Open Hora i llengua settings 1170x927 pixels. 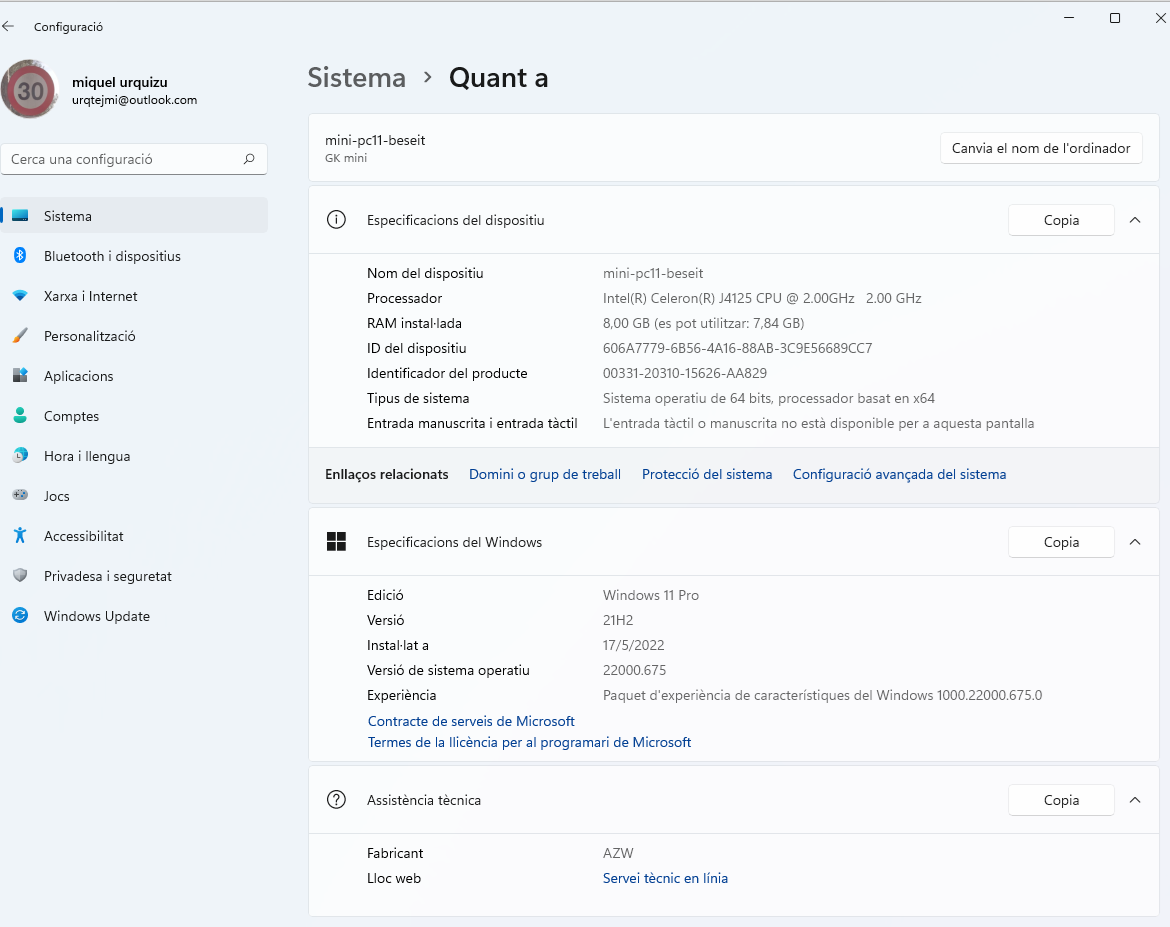[x=134, y=456]
